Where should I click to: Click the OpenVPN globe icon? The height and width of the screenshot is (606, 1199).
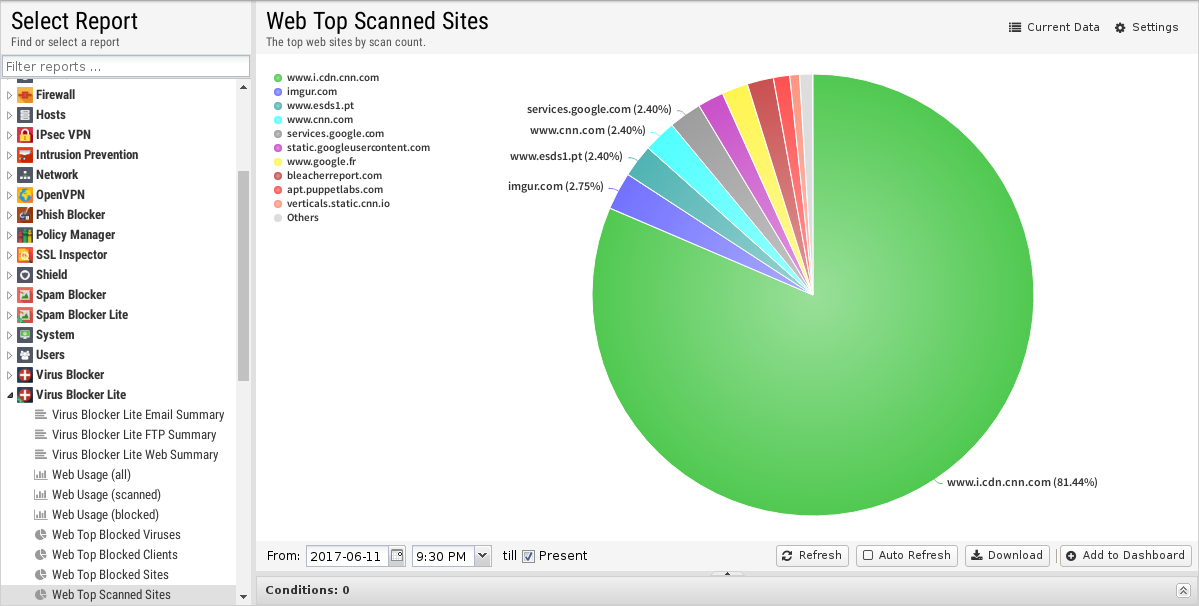(24, 195)
